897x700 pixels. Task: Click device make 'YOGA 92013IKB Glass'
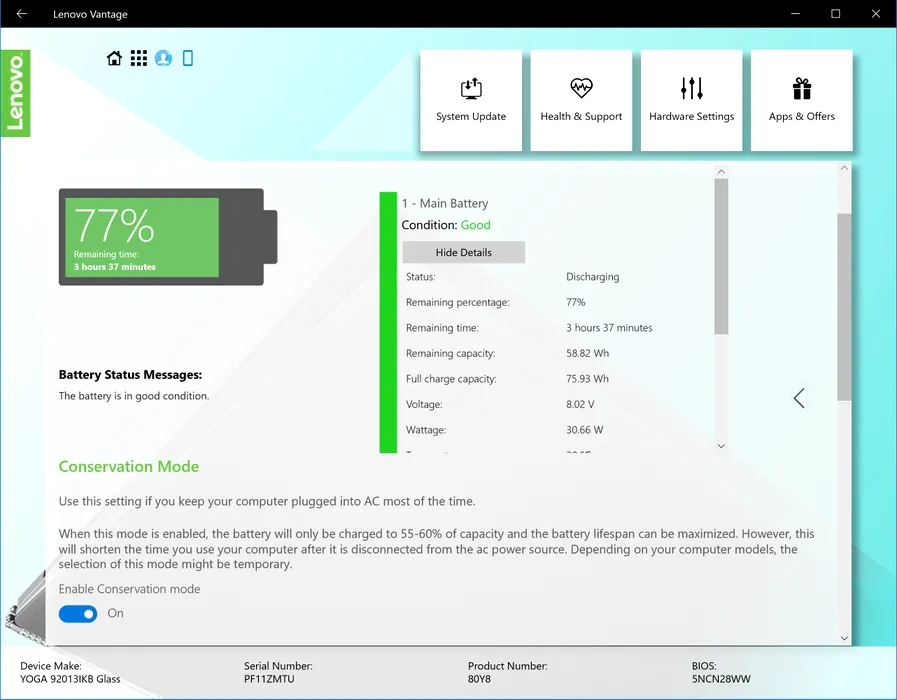[x=70, y=679]
